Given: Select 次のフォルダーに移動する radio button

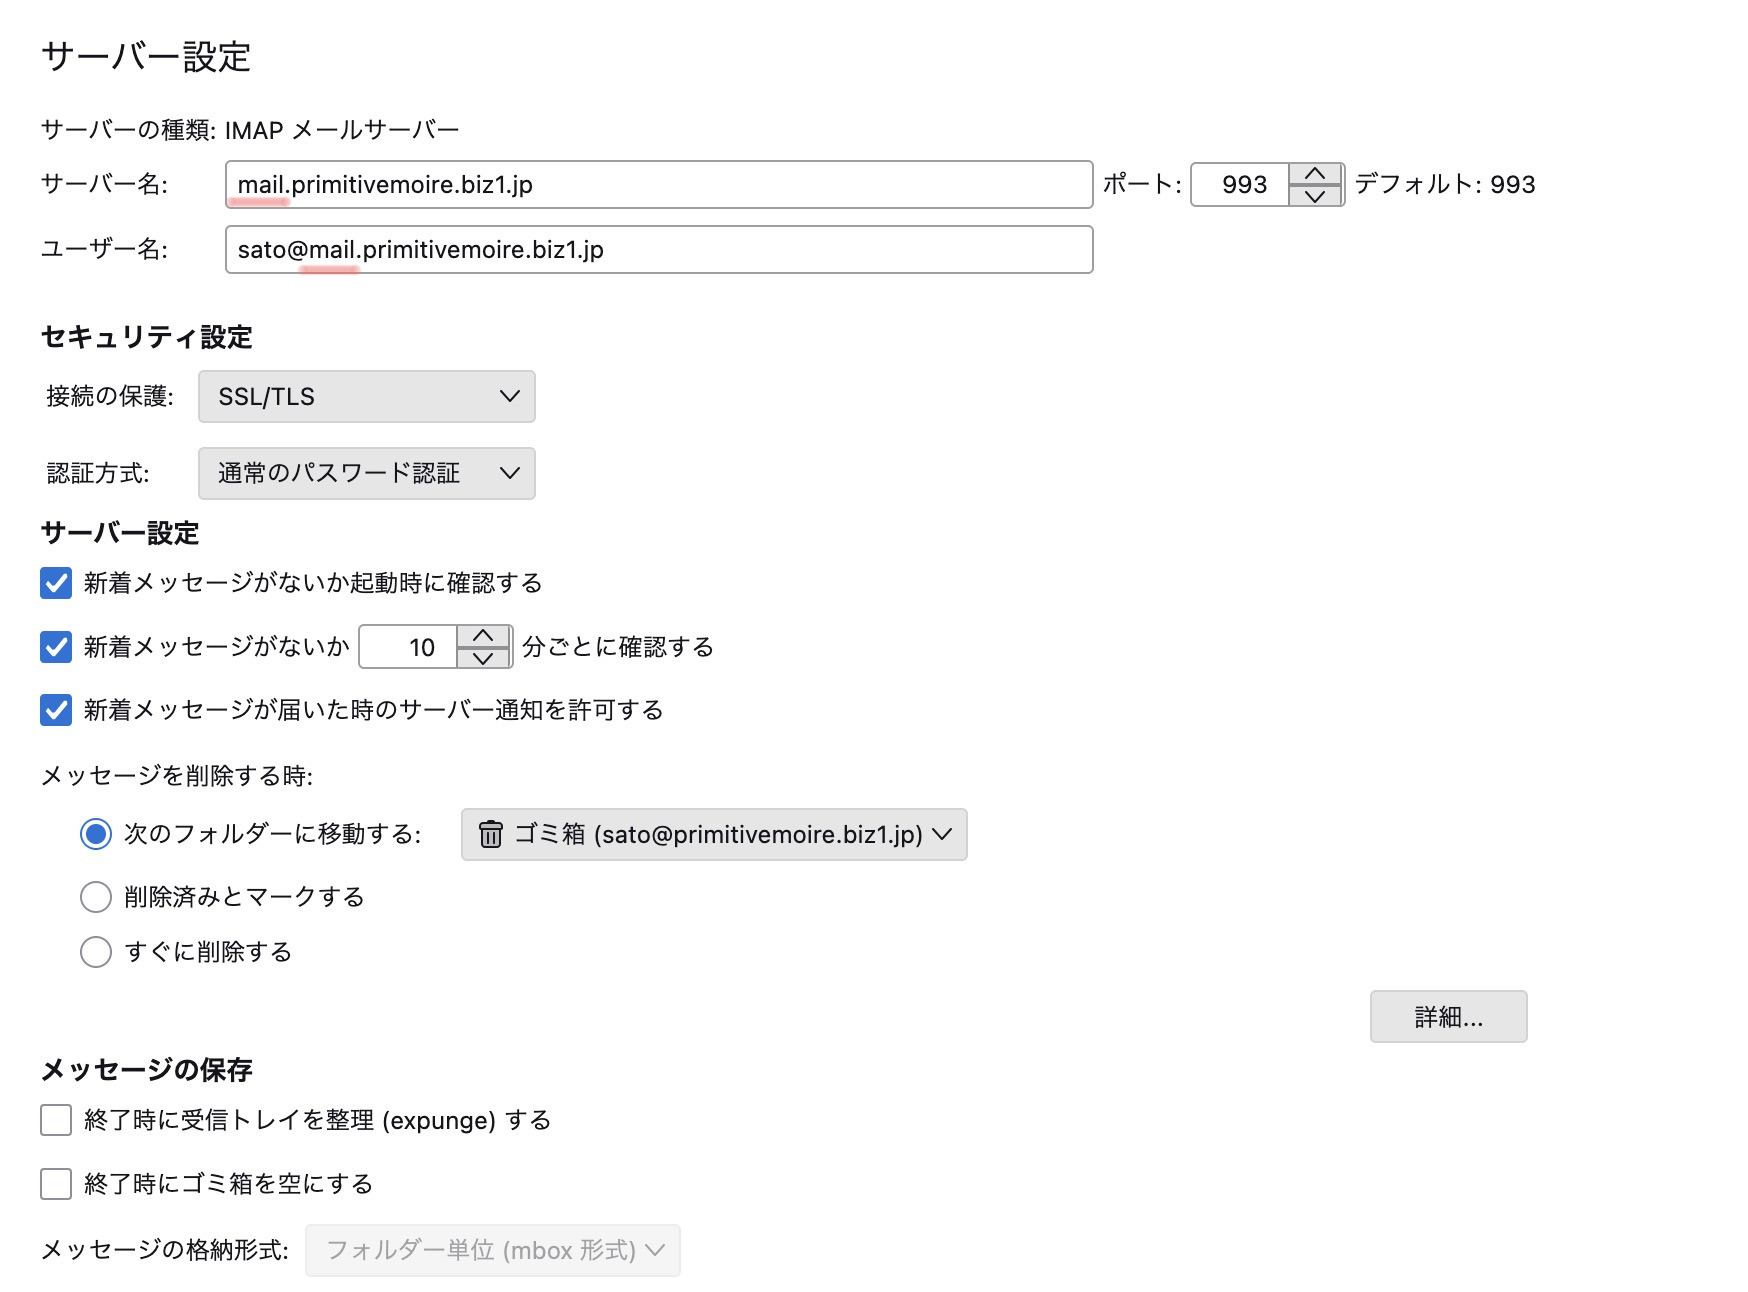Looking at the screenshot, I should pos(96,834).
